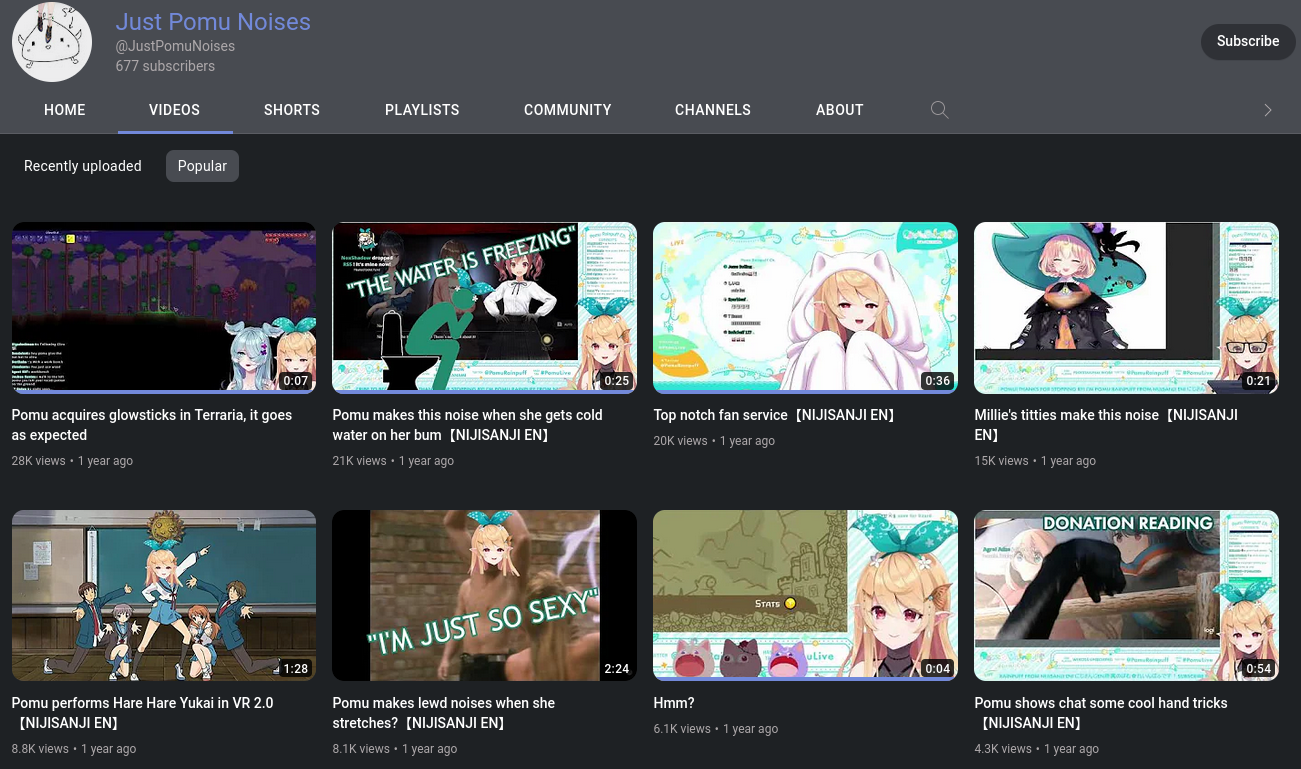Open title 'Millie's titties make this noise'
Viewport: 1301px width, 769px height.
pyautogui.click(x=1107, y=425)
